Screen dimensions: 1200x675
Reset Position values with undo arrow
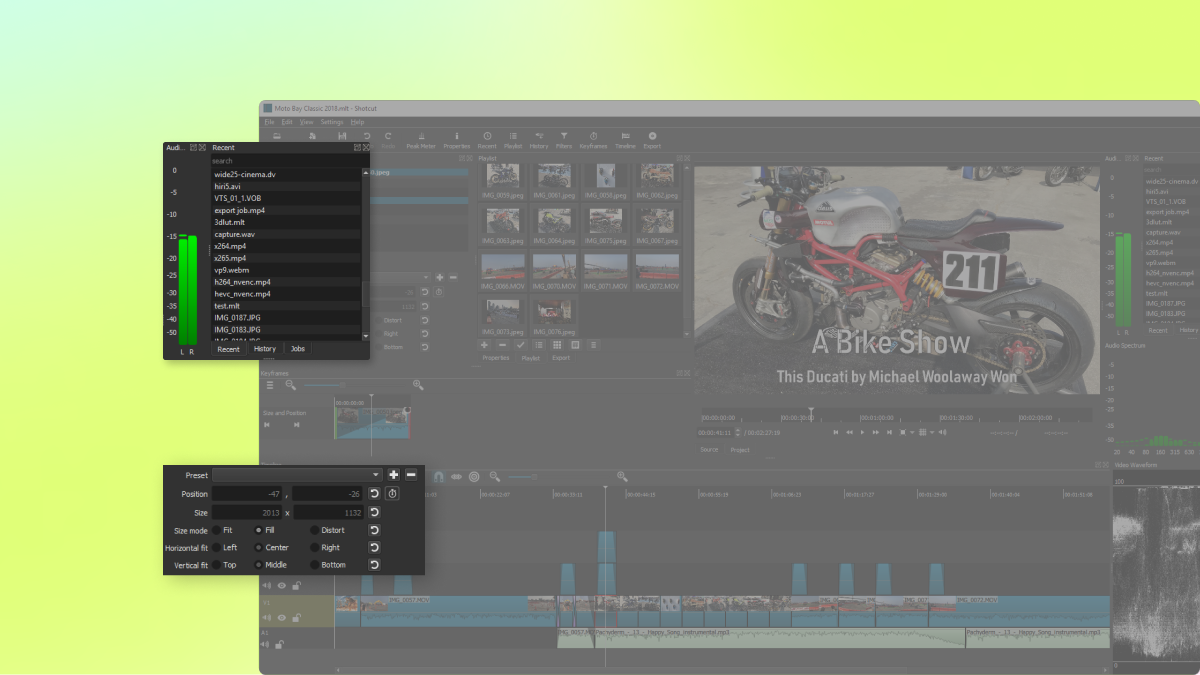pyautogui.click(x=374, y=494)
